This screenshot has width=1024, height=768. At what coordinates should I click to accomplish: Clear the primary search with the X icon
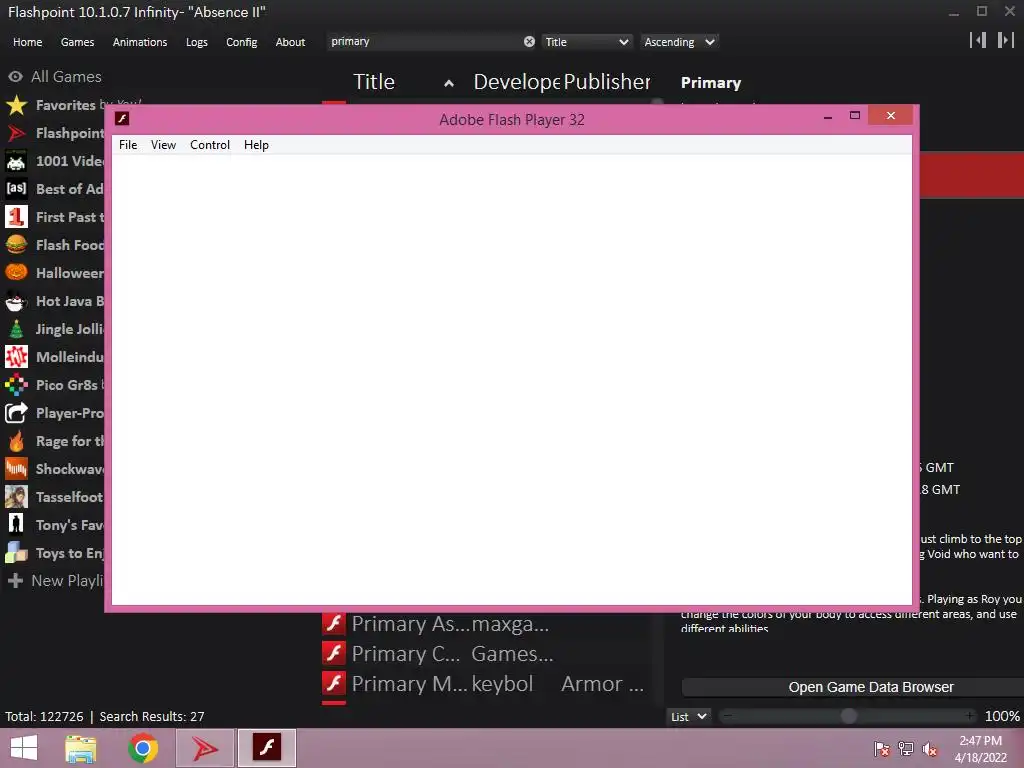[529, 42]
